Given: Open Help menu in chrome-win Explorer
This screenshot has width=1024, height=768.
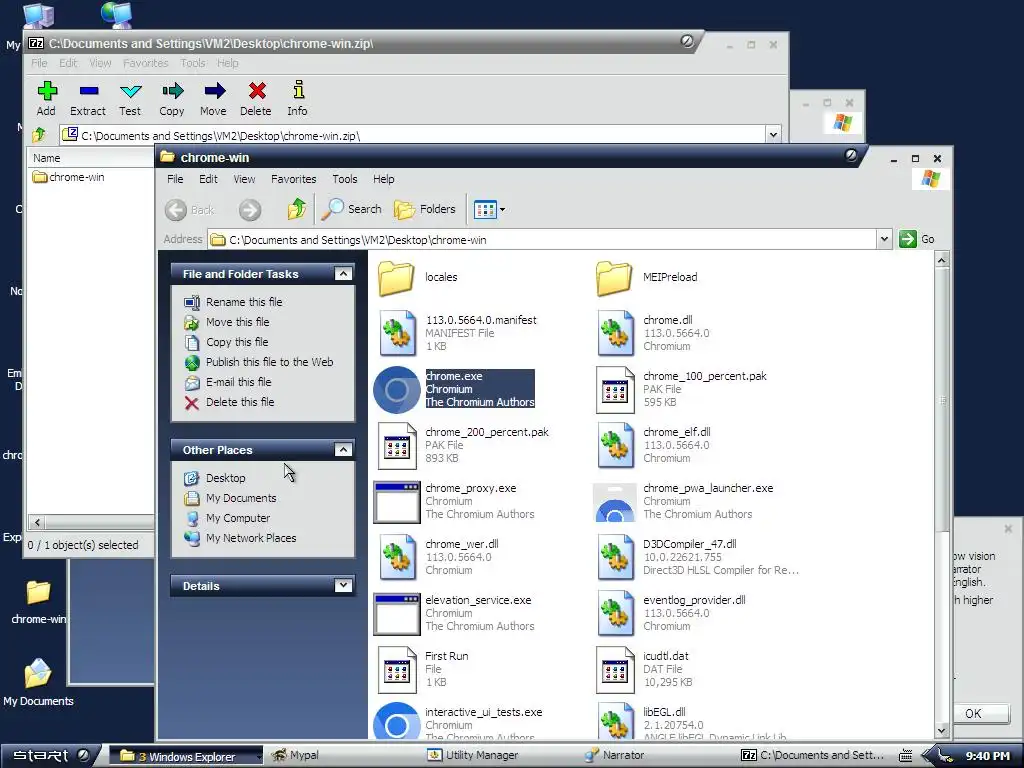Looking at the screenshot, I should point(383,179).
